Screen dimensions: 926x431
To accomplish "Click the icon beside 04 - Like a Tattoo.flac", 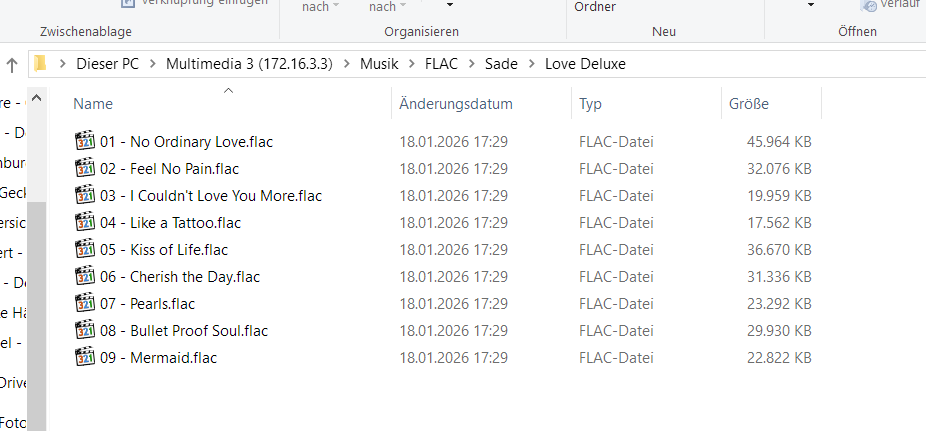I will [84, 222].
